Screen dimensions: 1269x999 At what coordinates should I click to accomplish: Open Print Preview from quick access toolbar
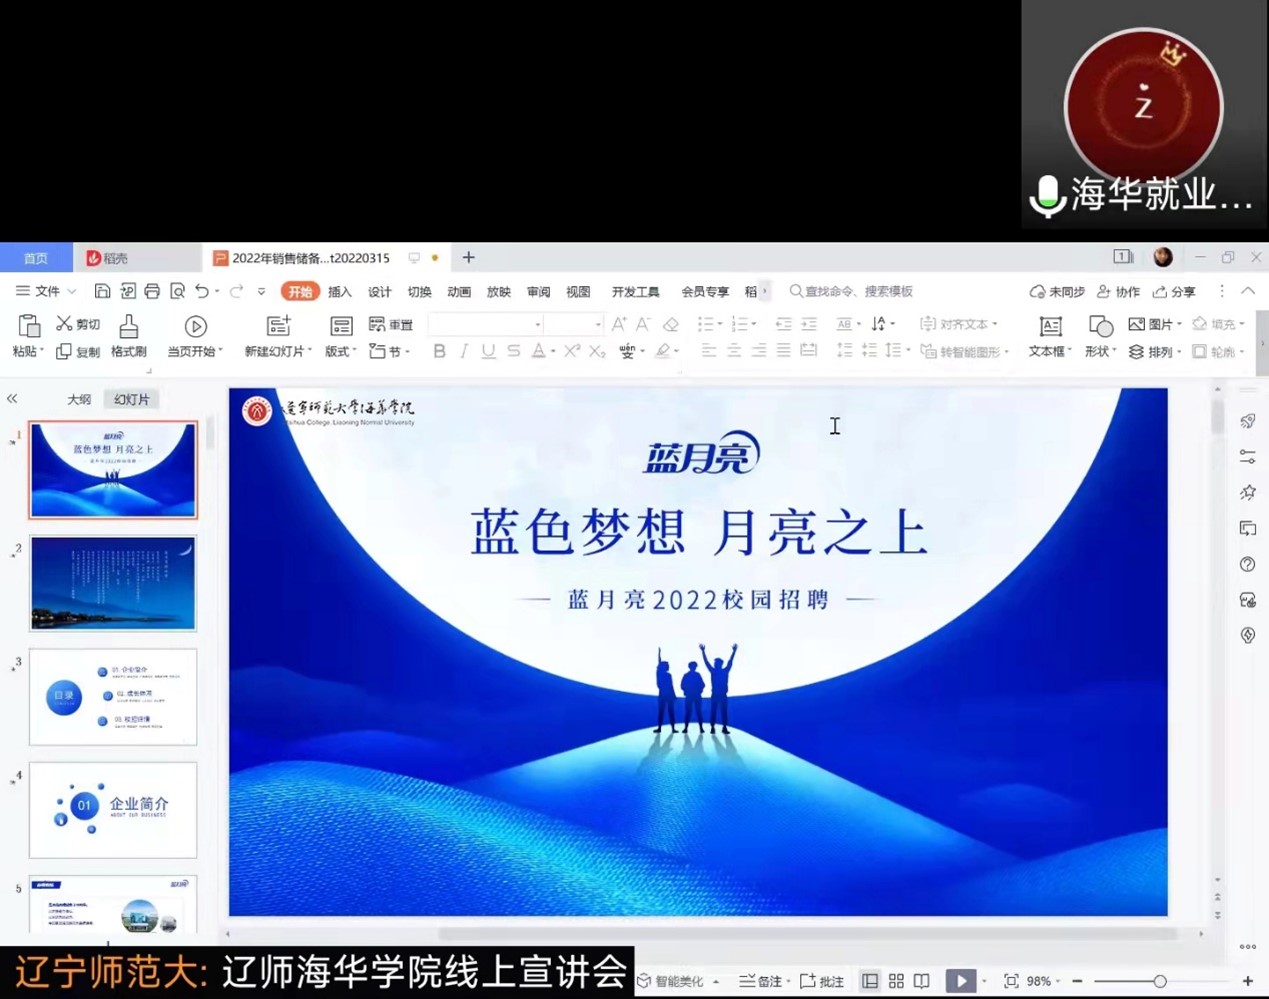pyautogui.click(x=177, y=291)
